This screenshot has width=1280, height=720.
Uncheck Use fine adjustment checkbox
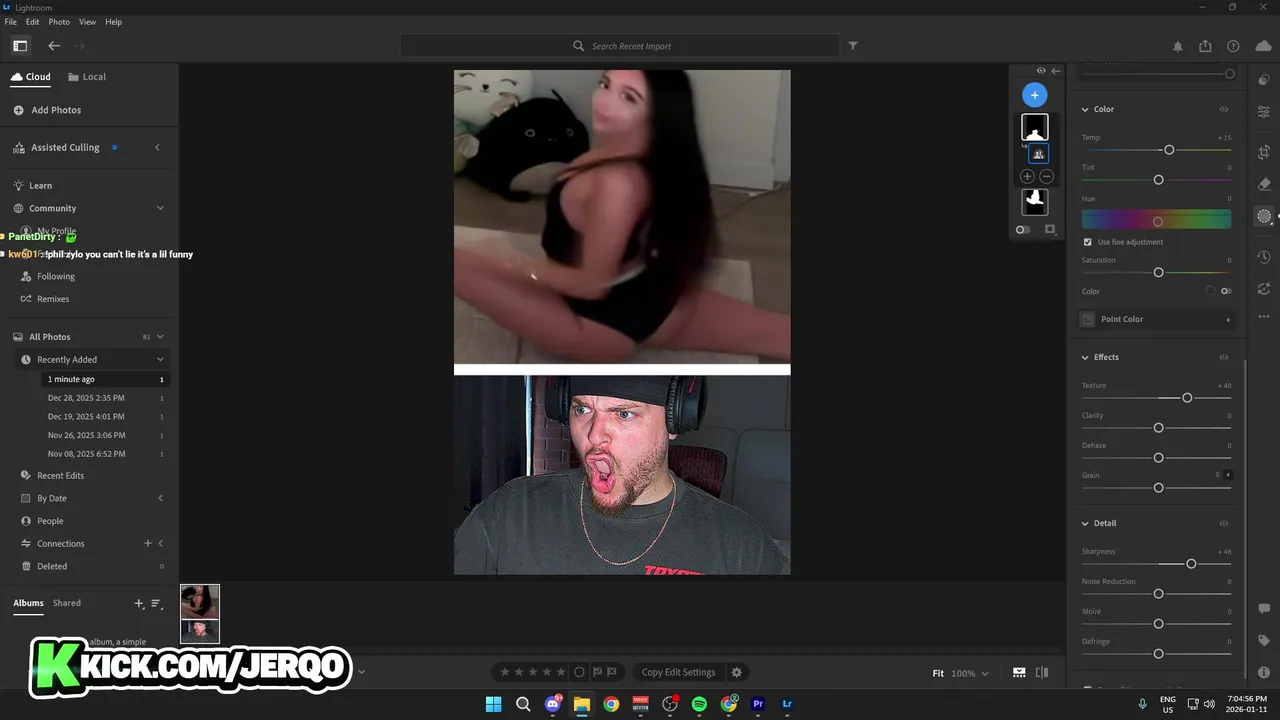[1087, 242]
